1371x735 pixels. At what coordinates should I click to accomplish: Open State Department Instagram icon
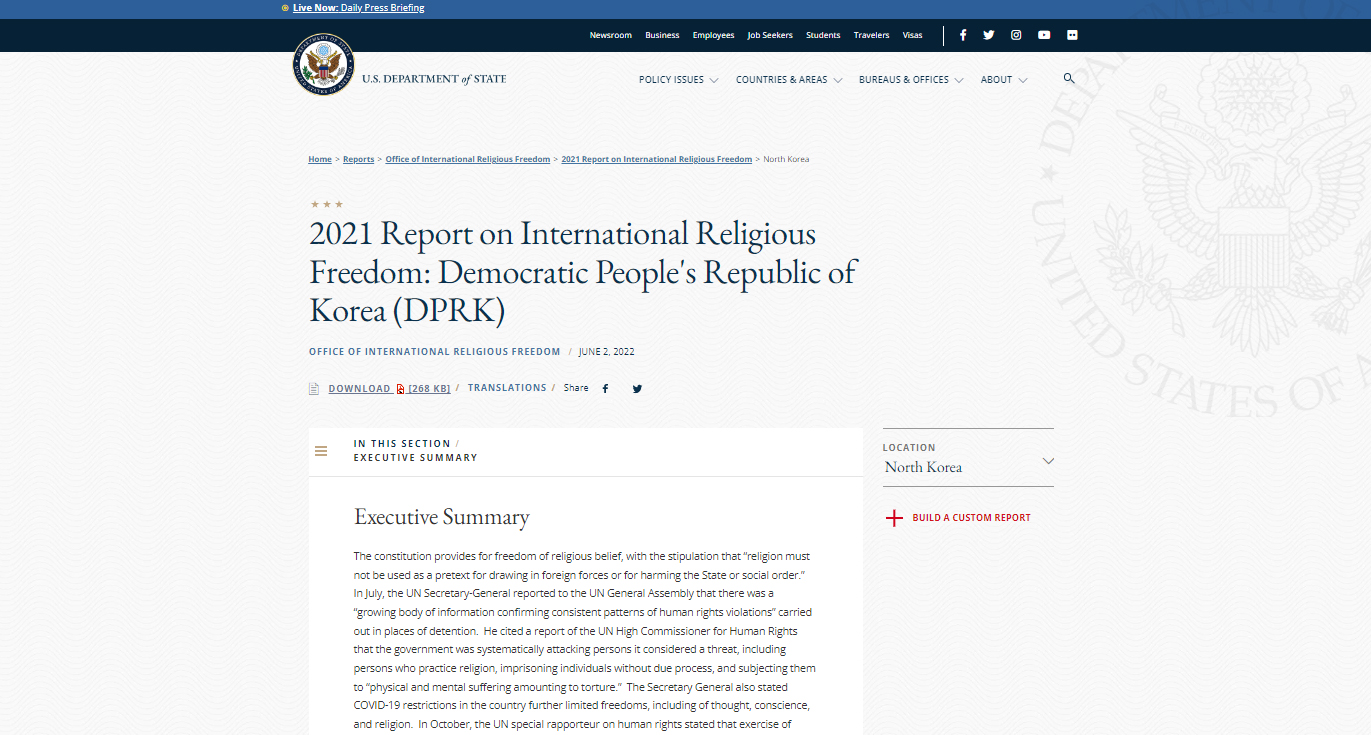(1016, 35)
